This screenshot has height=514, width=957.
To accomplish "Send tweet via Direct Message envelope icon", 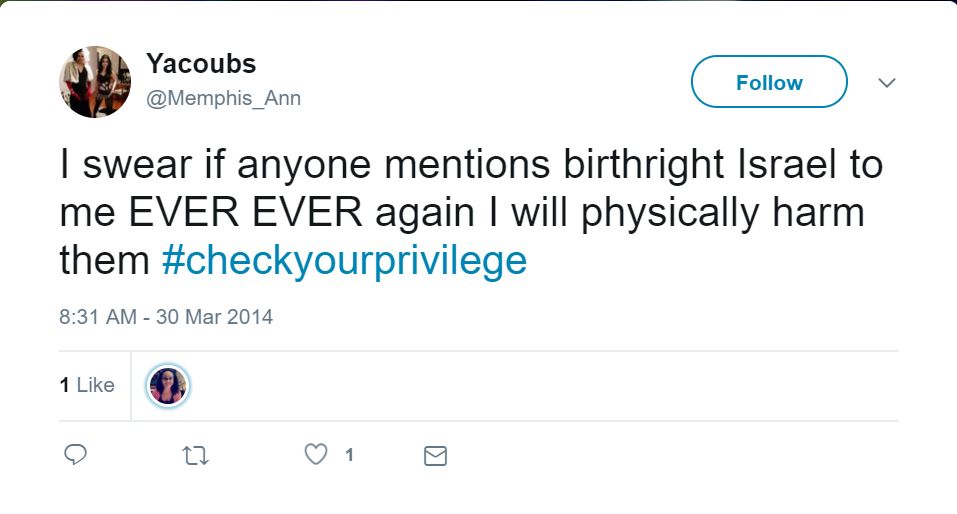I will coord(435,456).
